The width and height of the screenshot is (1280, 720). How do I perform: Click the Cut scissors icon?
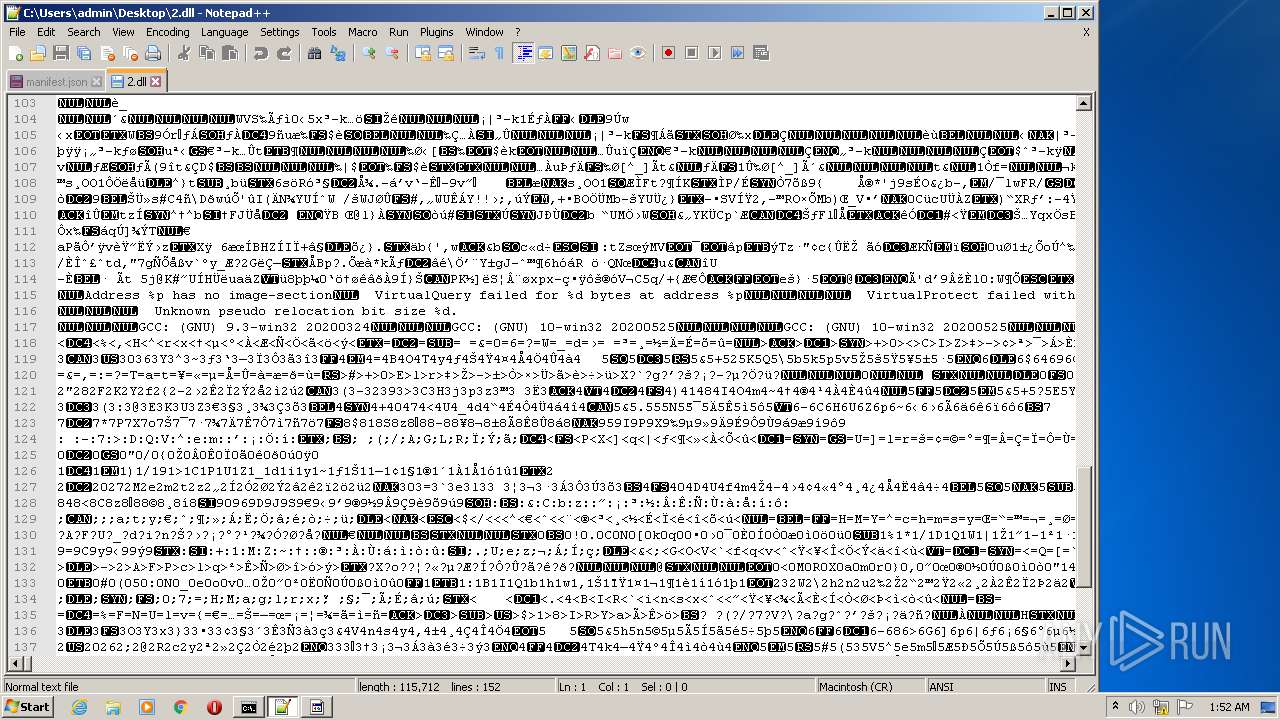(186, 53)
